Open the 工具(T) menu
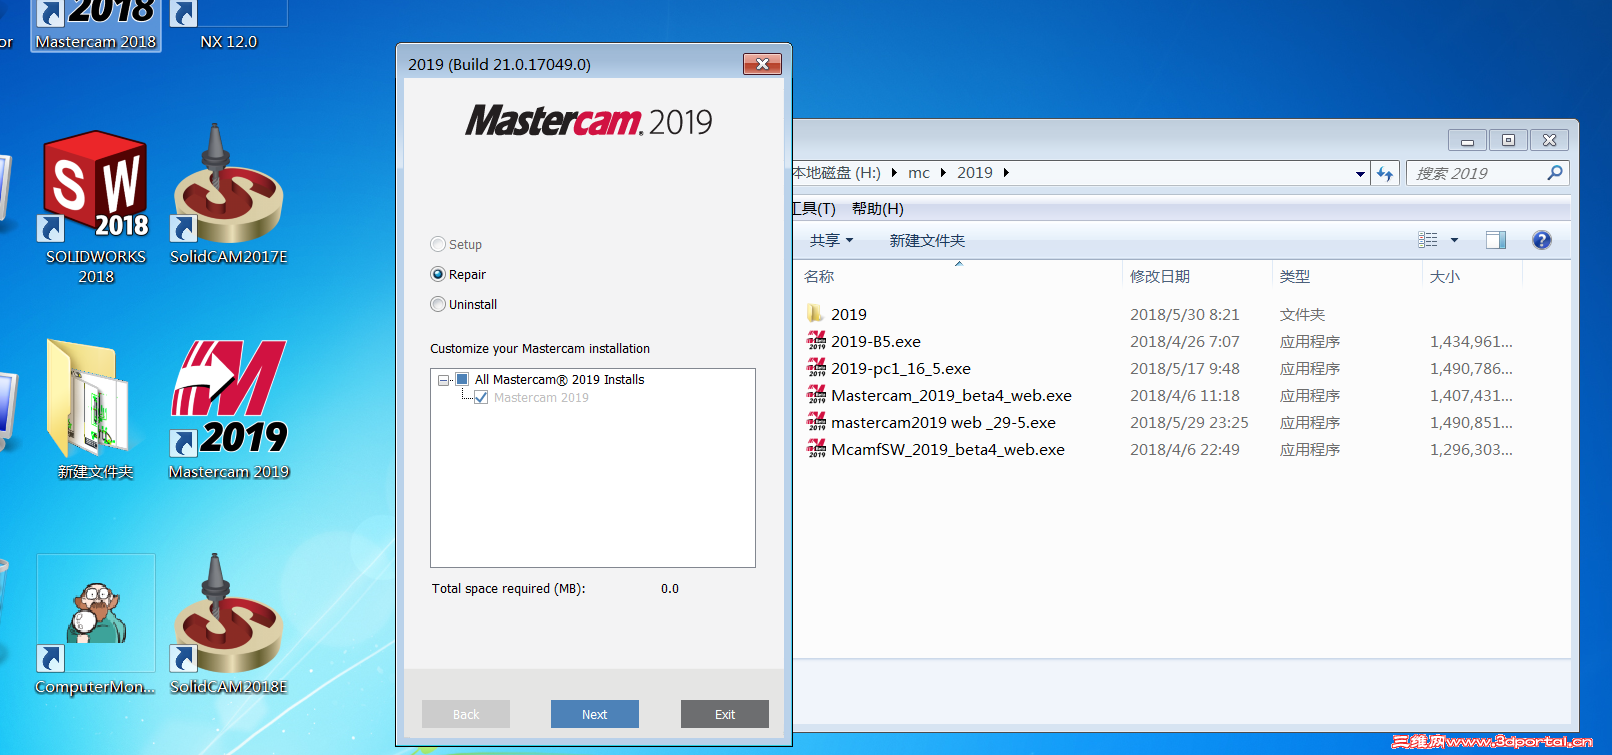The width and height of the screenshot is (1612, 755). (x=814, y=208)
